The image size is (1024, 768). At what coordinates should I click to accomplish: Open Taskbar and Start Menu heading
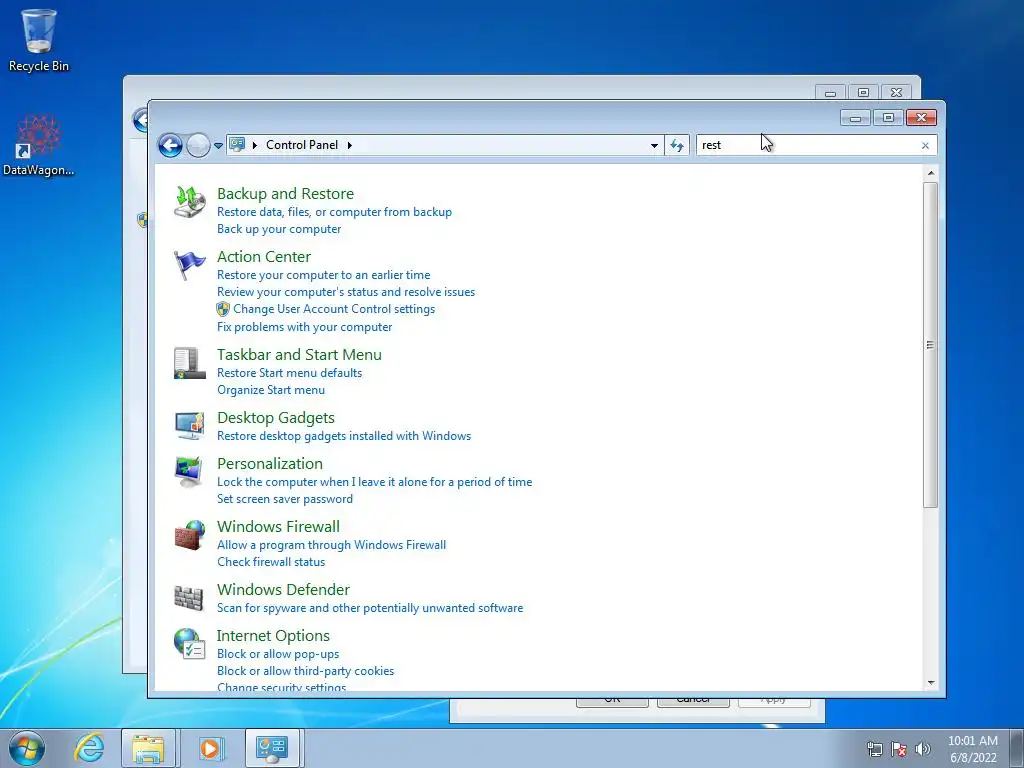tap(299, 355)
